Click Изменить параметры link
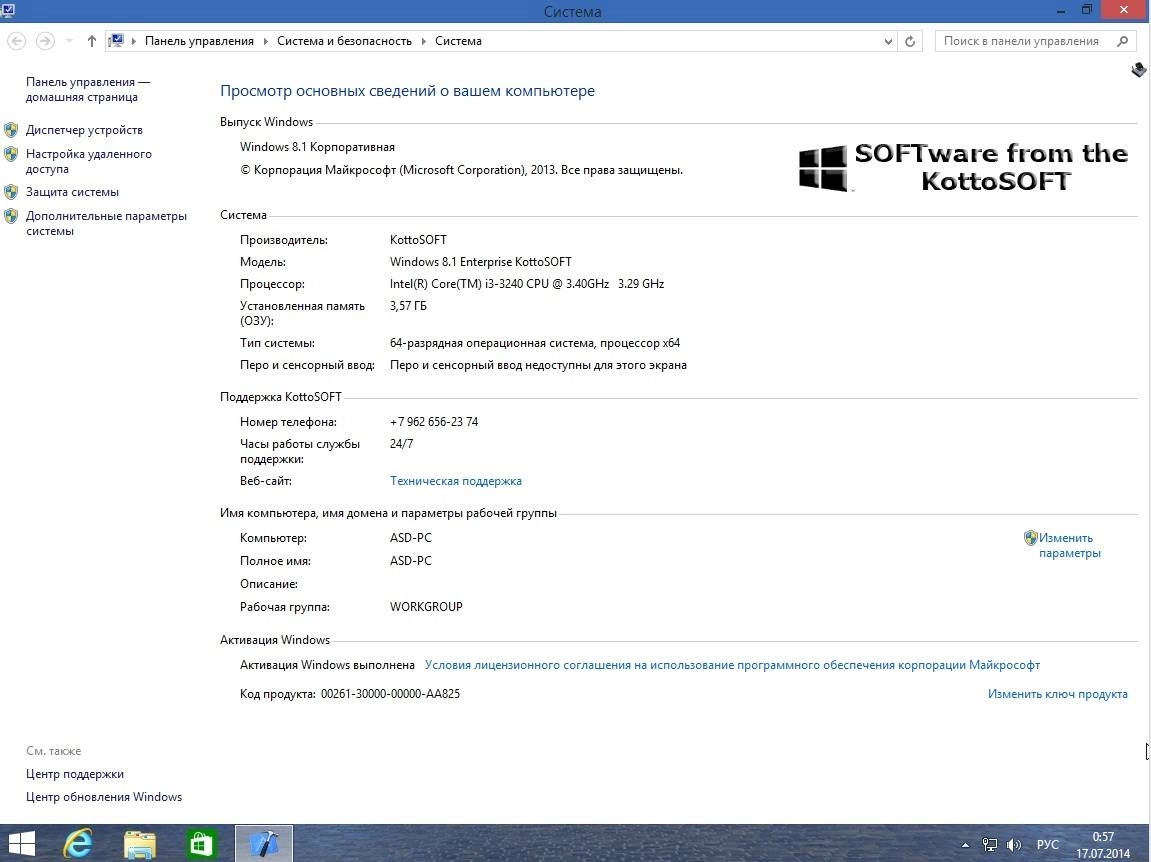1151x862 pixels. [1070, 546]
